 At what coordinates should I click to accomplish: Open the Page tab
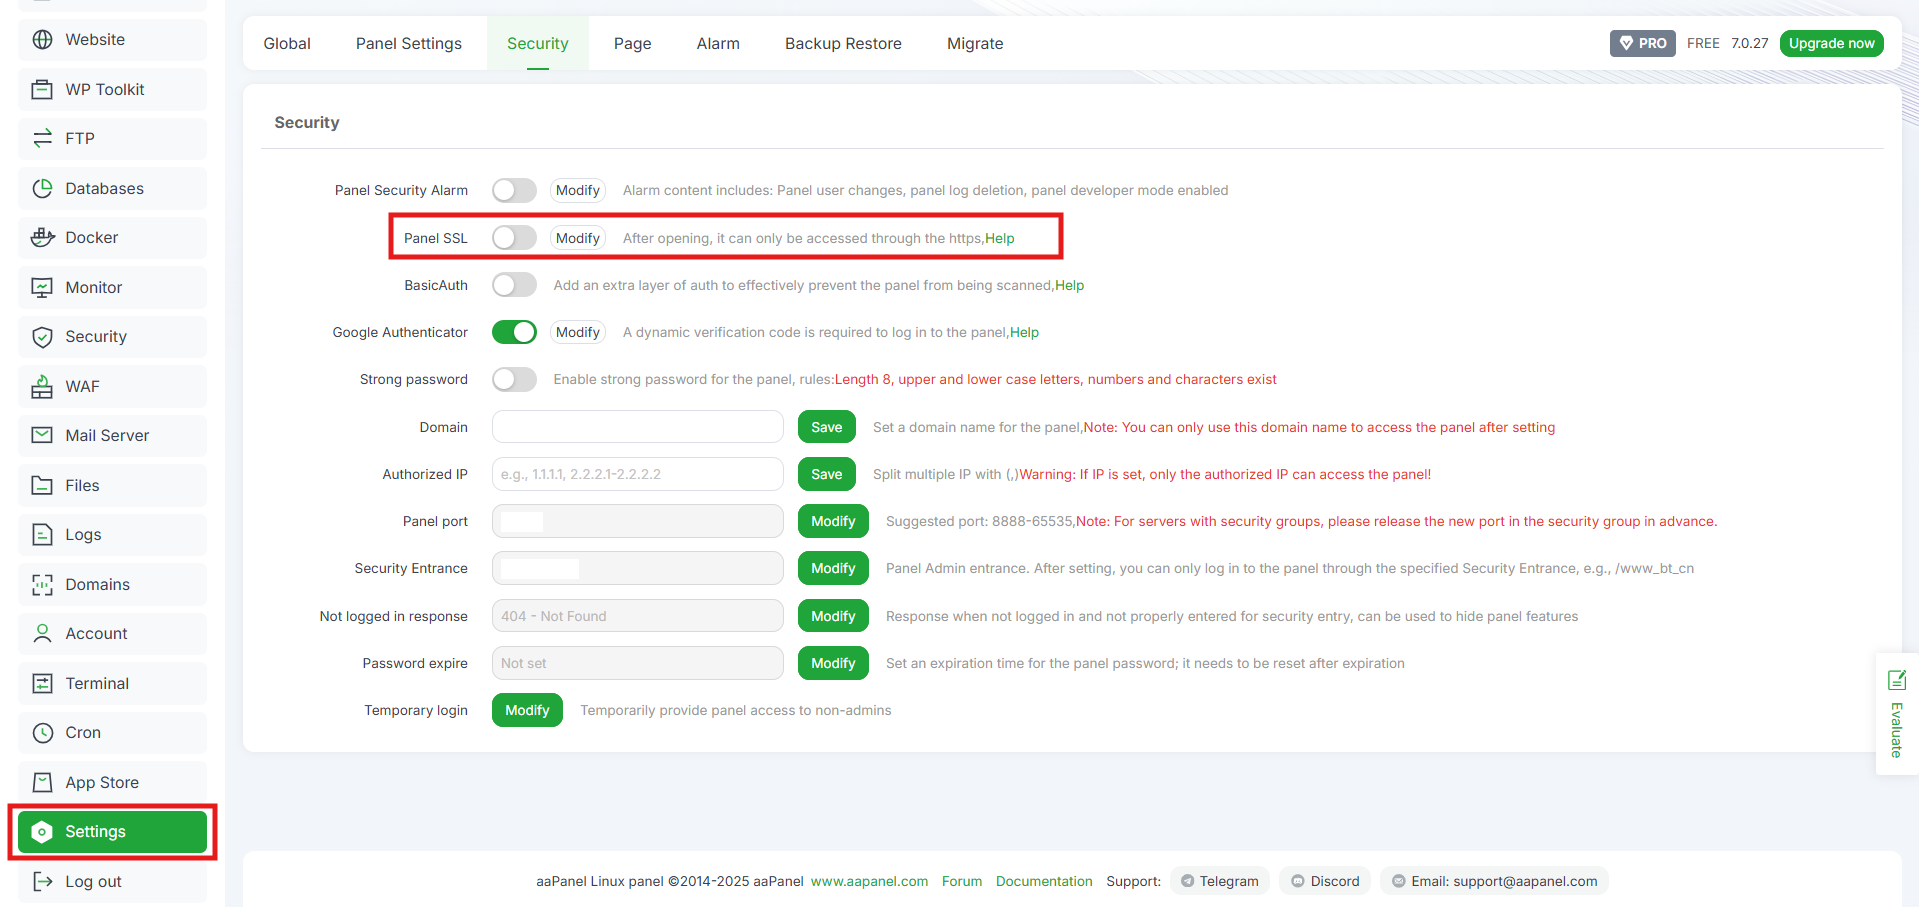pyautogui.click(x=633, y=43)
